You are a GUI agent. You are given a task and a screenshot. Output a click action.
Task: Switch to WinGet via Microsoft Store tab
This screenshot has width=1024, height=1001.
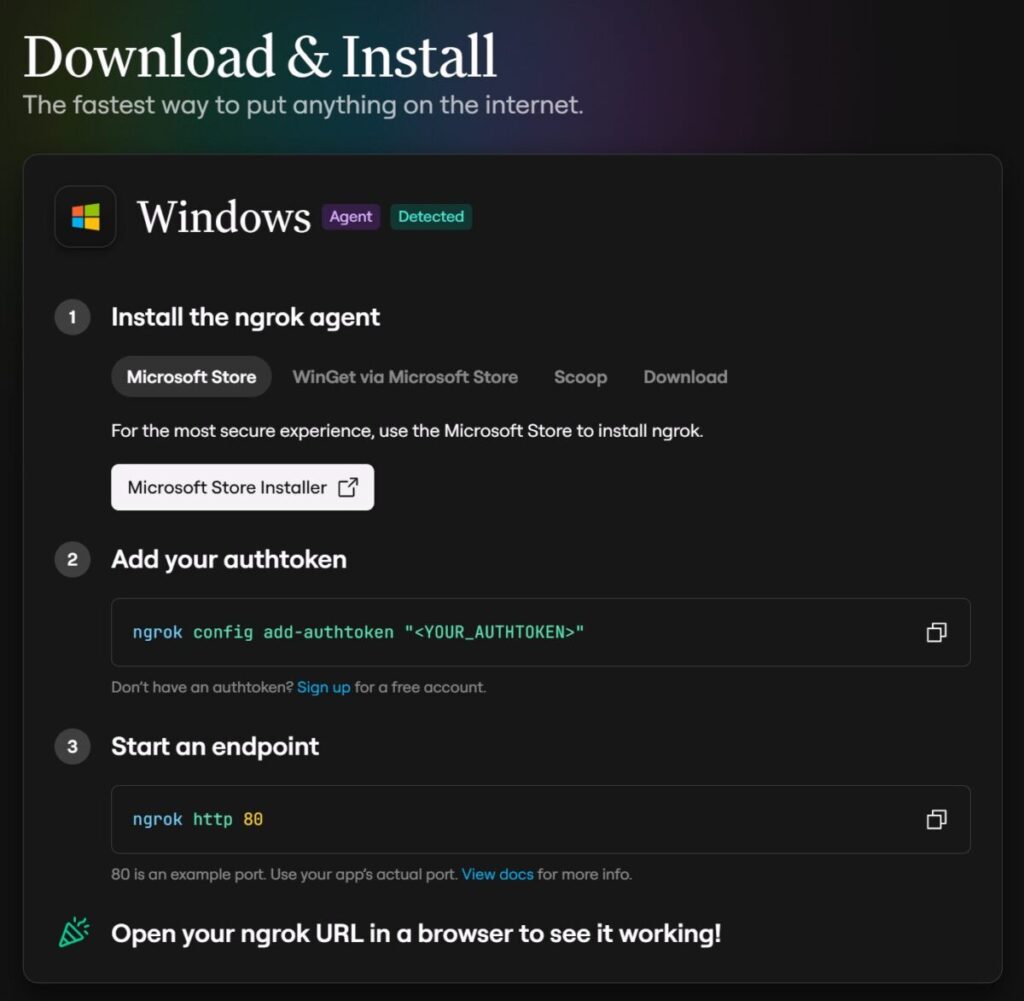click(x=405, y=377)
